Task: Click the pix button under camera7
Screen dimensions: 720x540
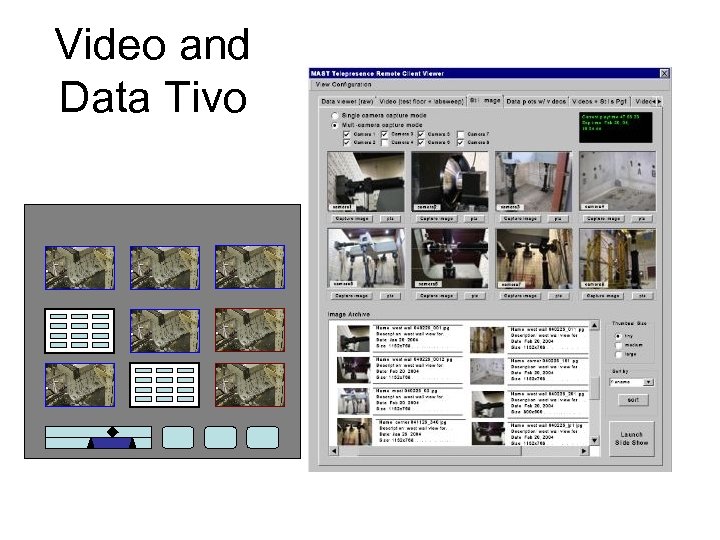Action: [558, 296]
